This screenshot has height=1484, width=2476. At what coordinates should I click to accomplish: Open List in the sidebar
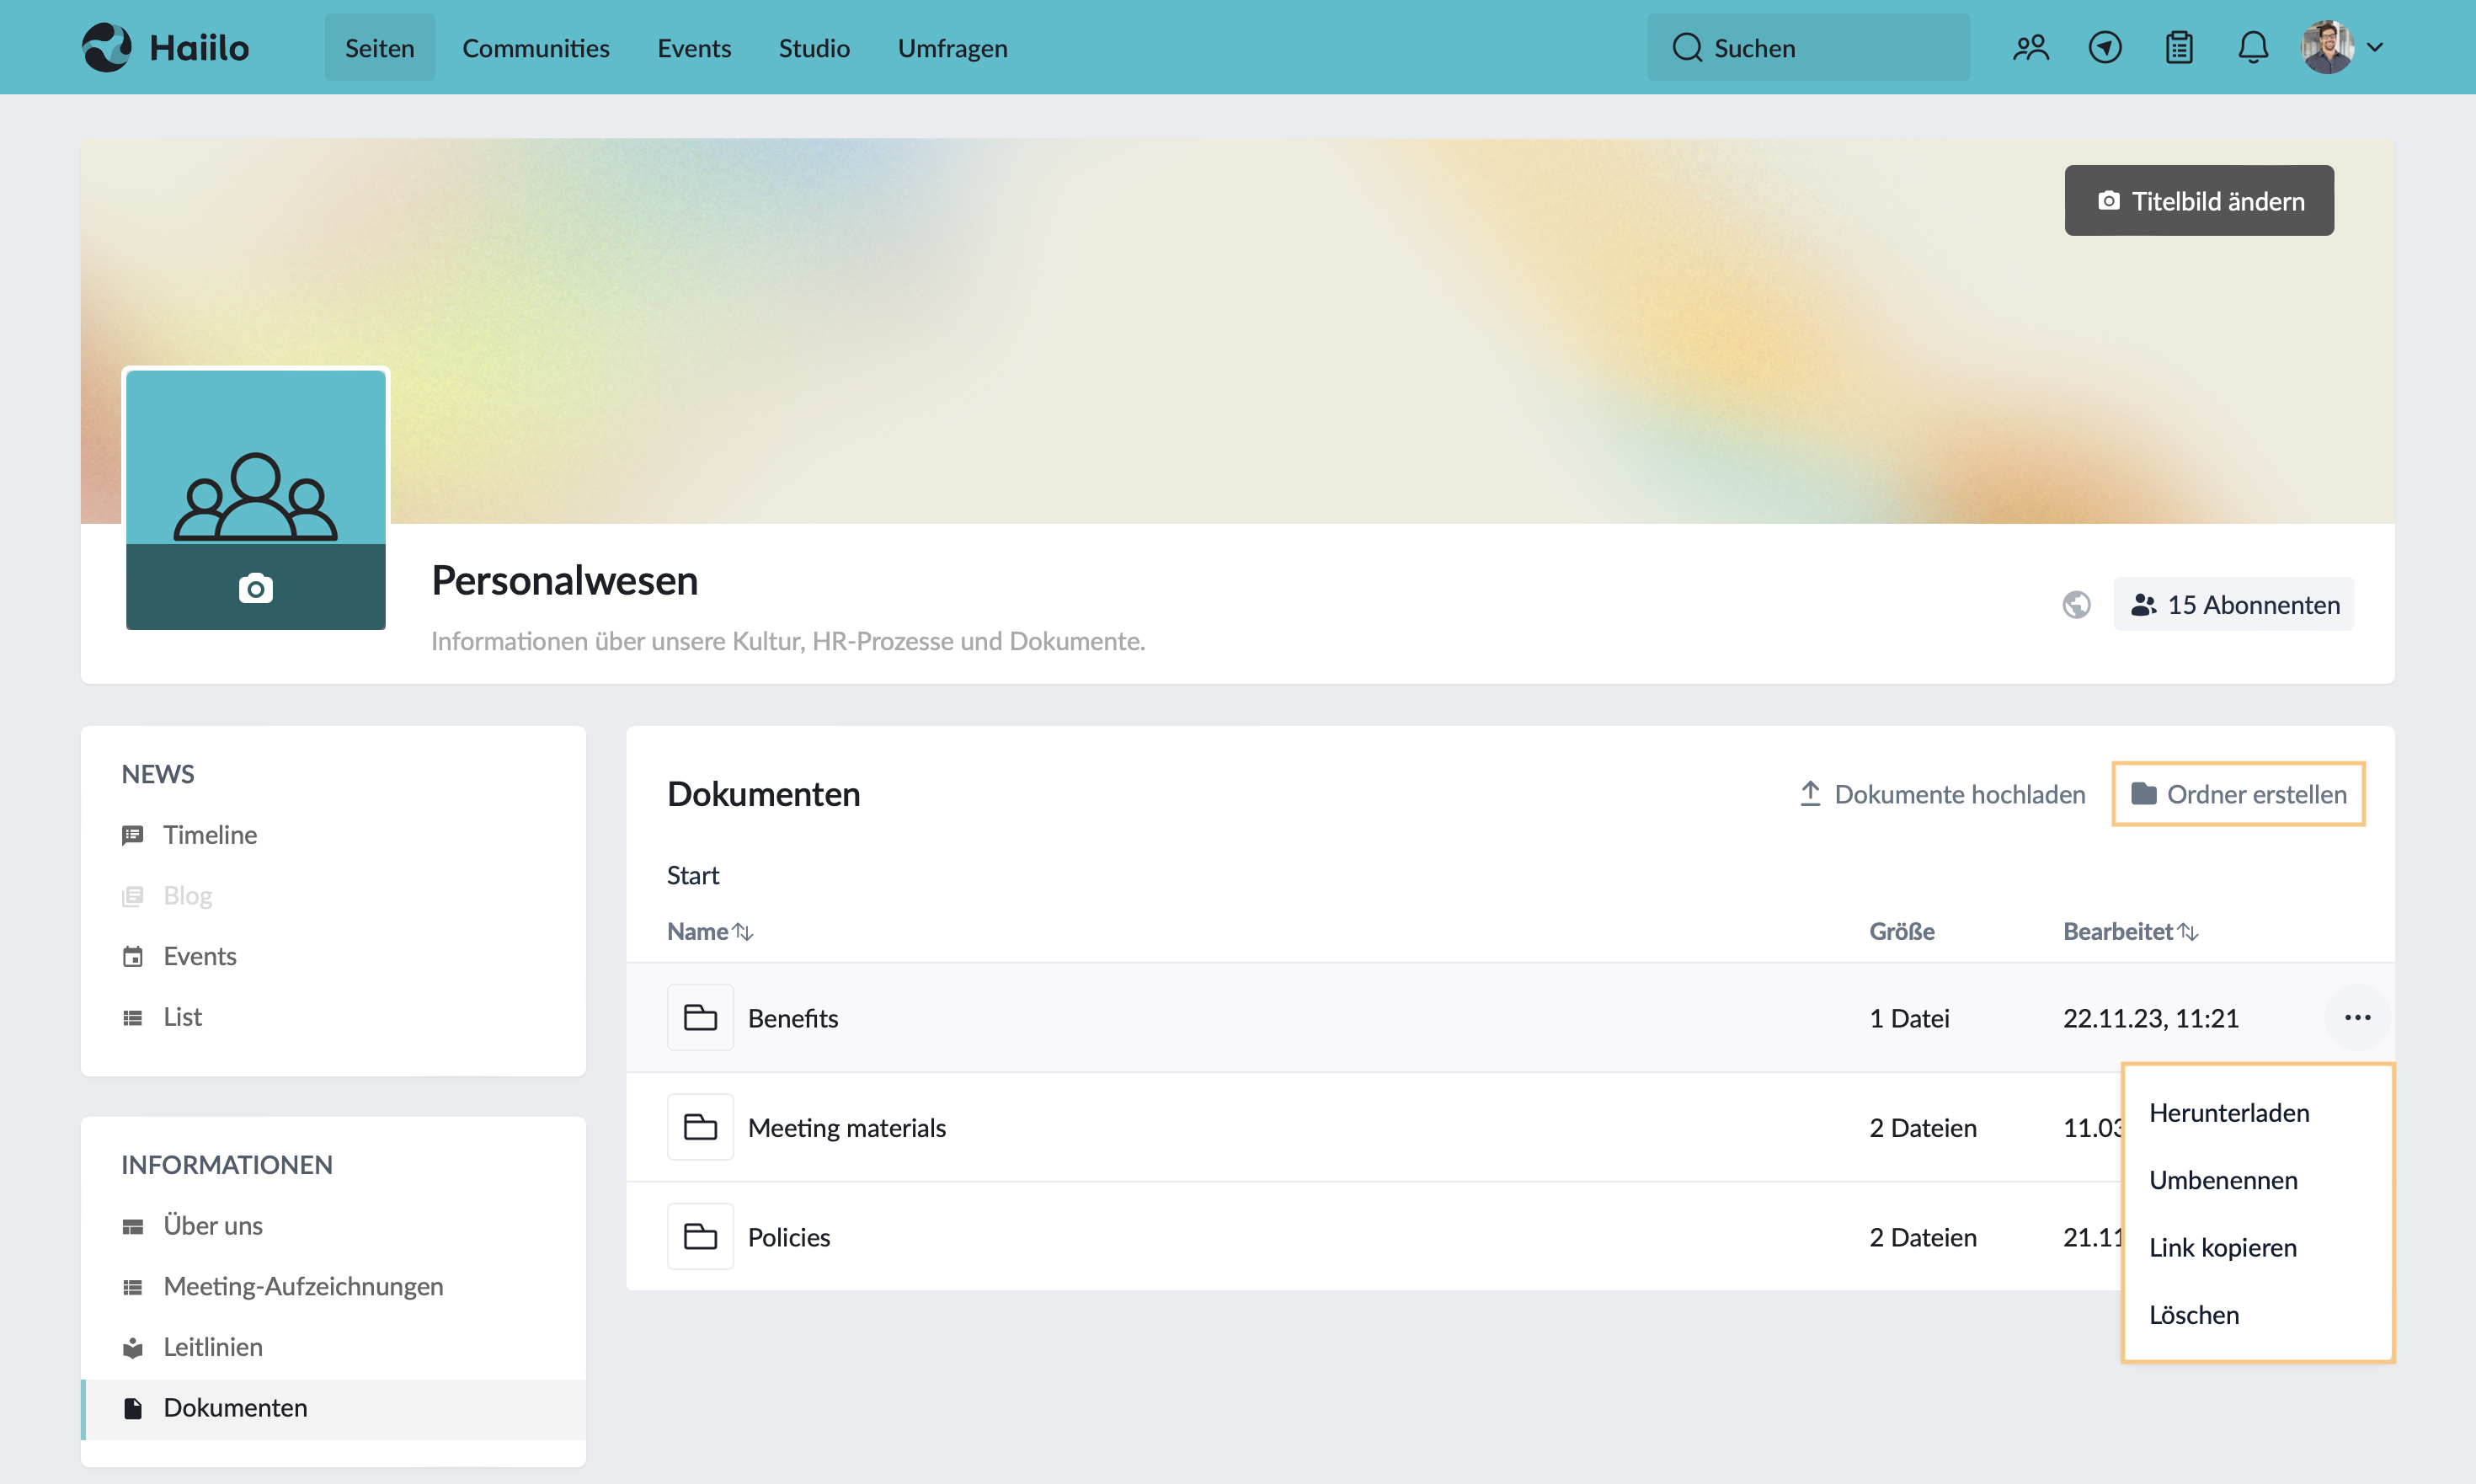point(182,1017)
